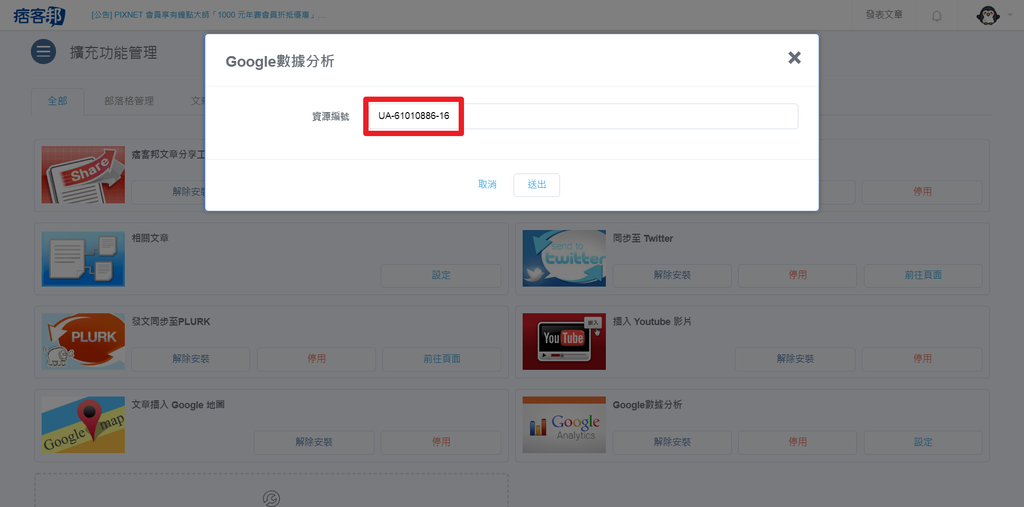This screenshot has height=507, width=1024.
Task: Click the penguin user avatar
Action: click(x=988, y=15)
